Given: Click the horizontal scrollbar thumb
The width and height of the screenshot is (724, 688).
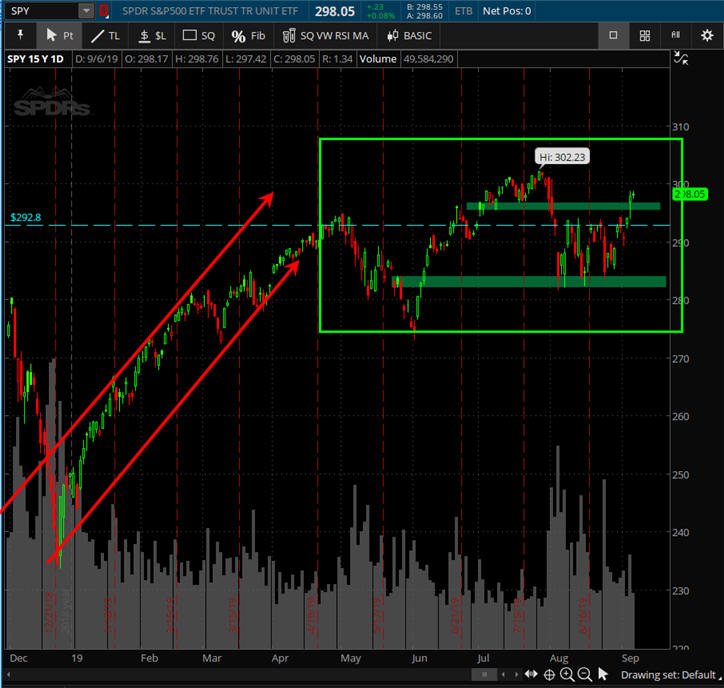Looking at the screenshot, I should pos(484,675).
